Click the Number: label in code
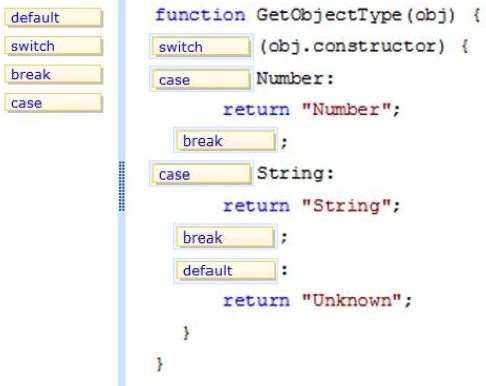486x386 pixels. pyautogui.click(x=295, y=79)
